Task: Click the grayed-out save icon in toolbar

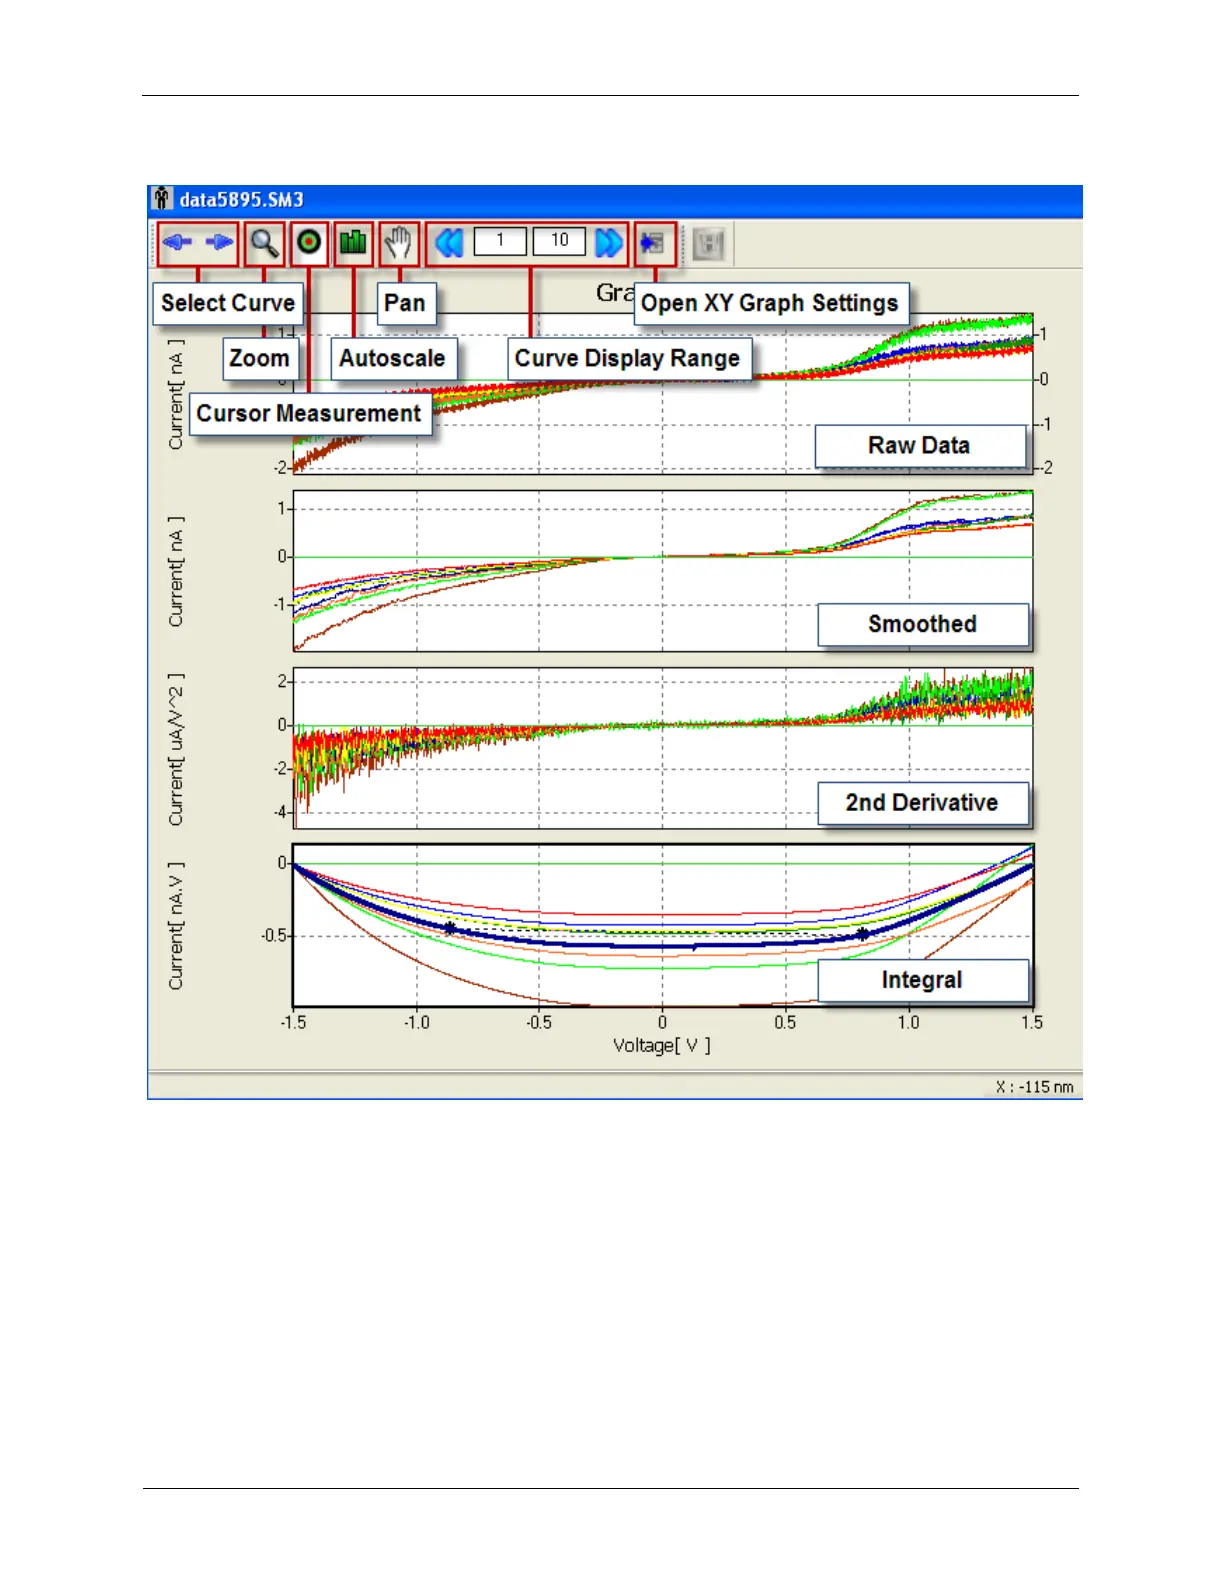Action: pos(708,244)
